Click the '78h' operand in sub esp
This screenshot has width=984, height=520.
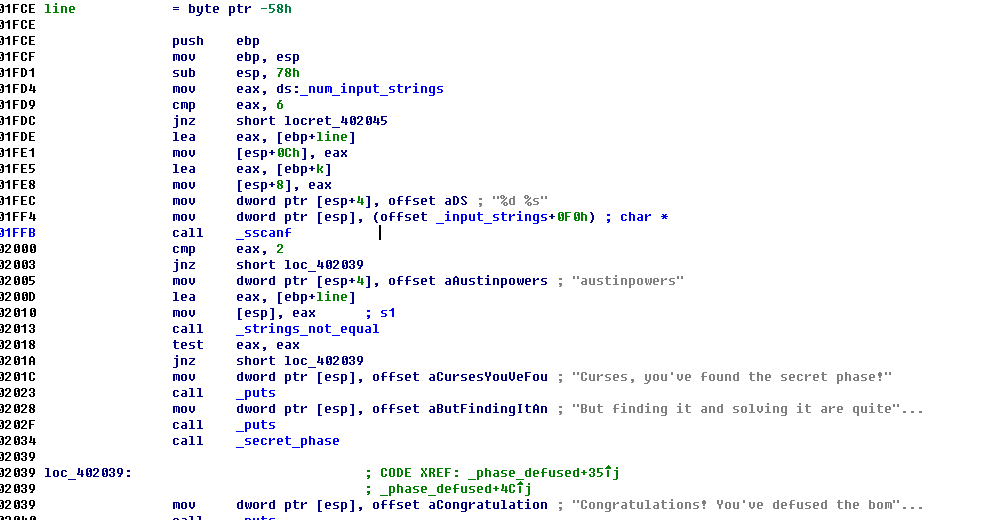click(x=287, y=73)
